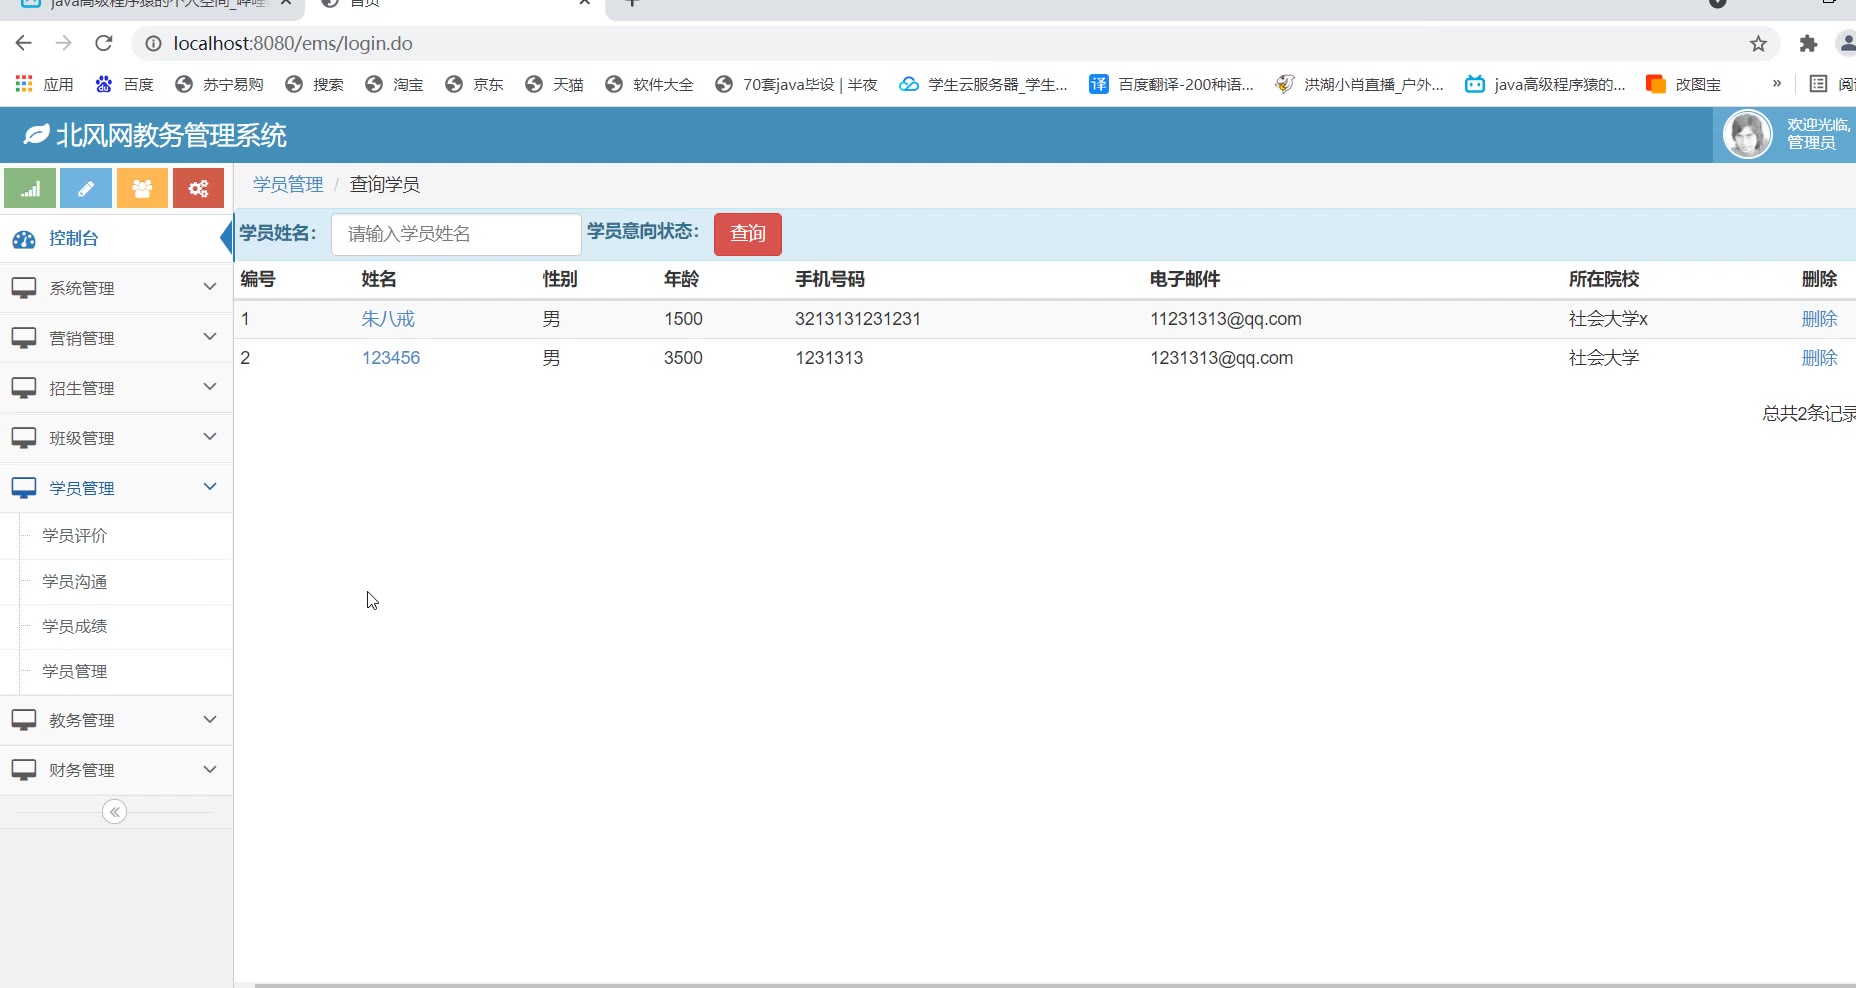1856x988 pixels.
Task: Click the administrator avatar picture
Action: click(1747, 135)
